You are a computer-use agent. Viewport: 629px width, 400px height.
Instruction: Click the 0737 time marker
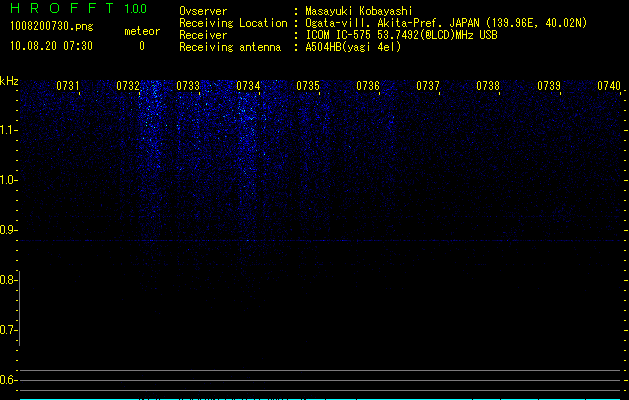[428, 85]
